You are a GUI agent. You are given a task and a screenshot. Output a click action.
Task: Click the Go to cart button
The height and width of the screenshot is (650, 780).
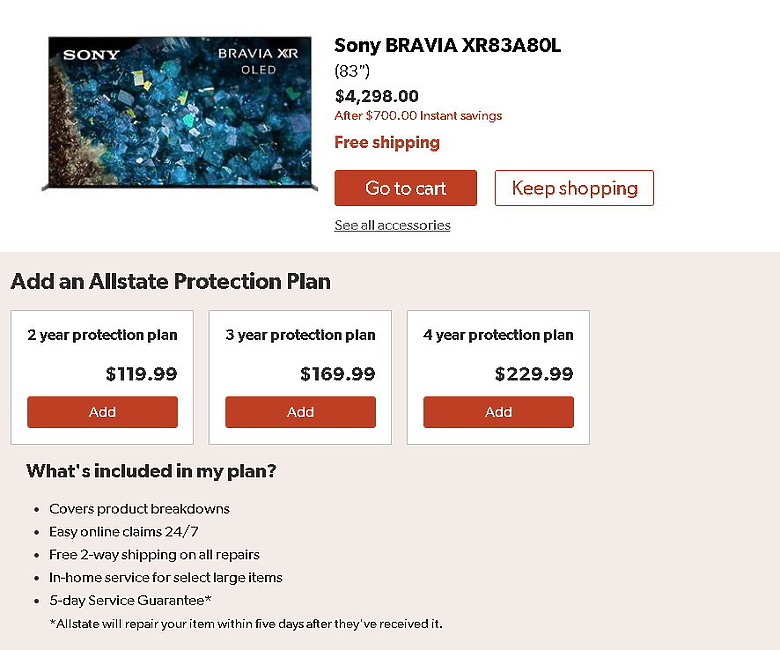(x=405, y=188)
